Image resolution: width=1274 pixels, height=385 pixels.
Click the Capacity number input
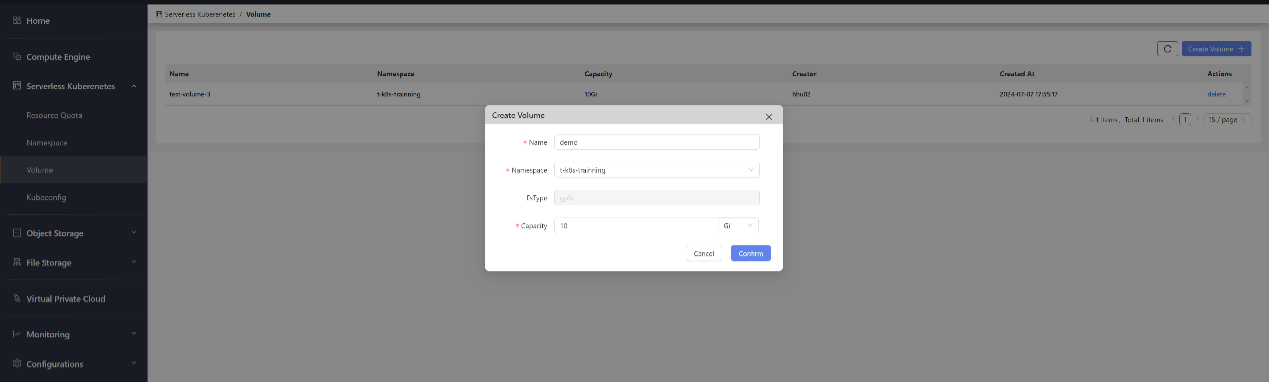636,226
